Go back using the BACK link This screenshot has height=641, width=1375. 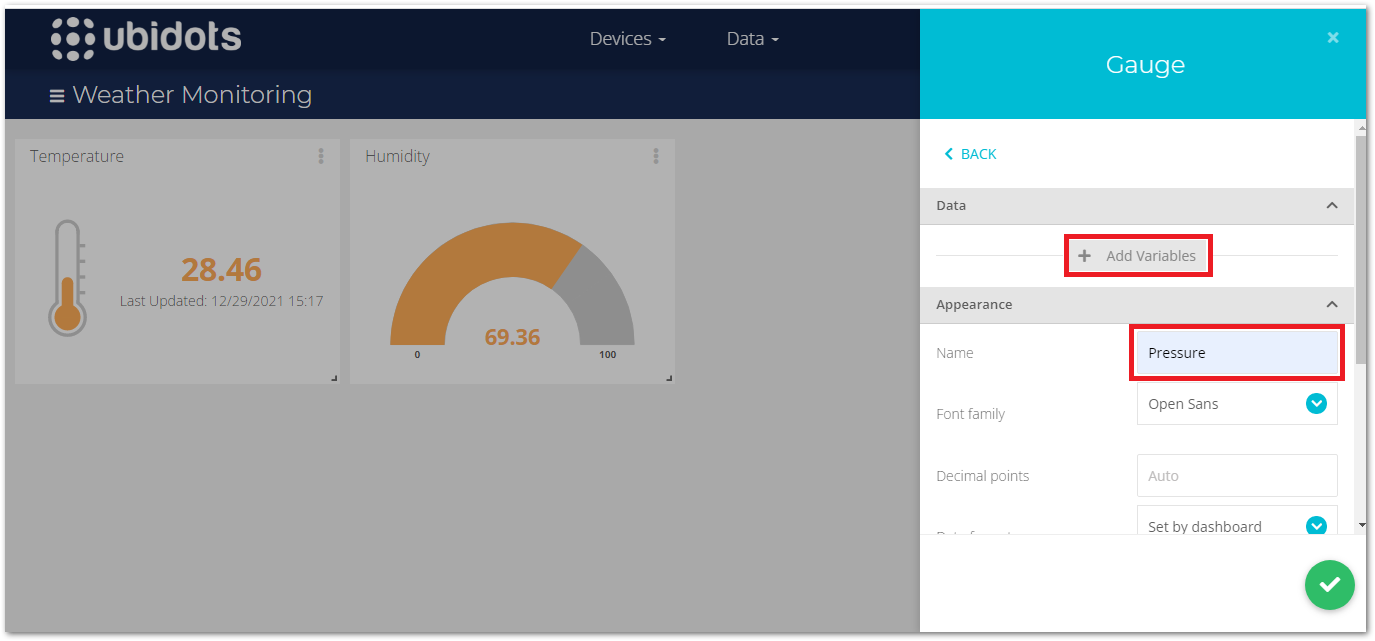pos(970,154)
